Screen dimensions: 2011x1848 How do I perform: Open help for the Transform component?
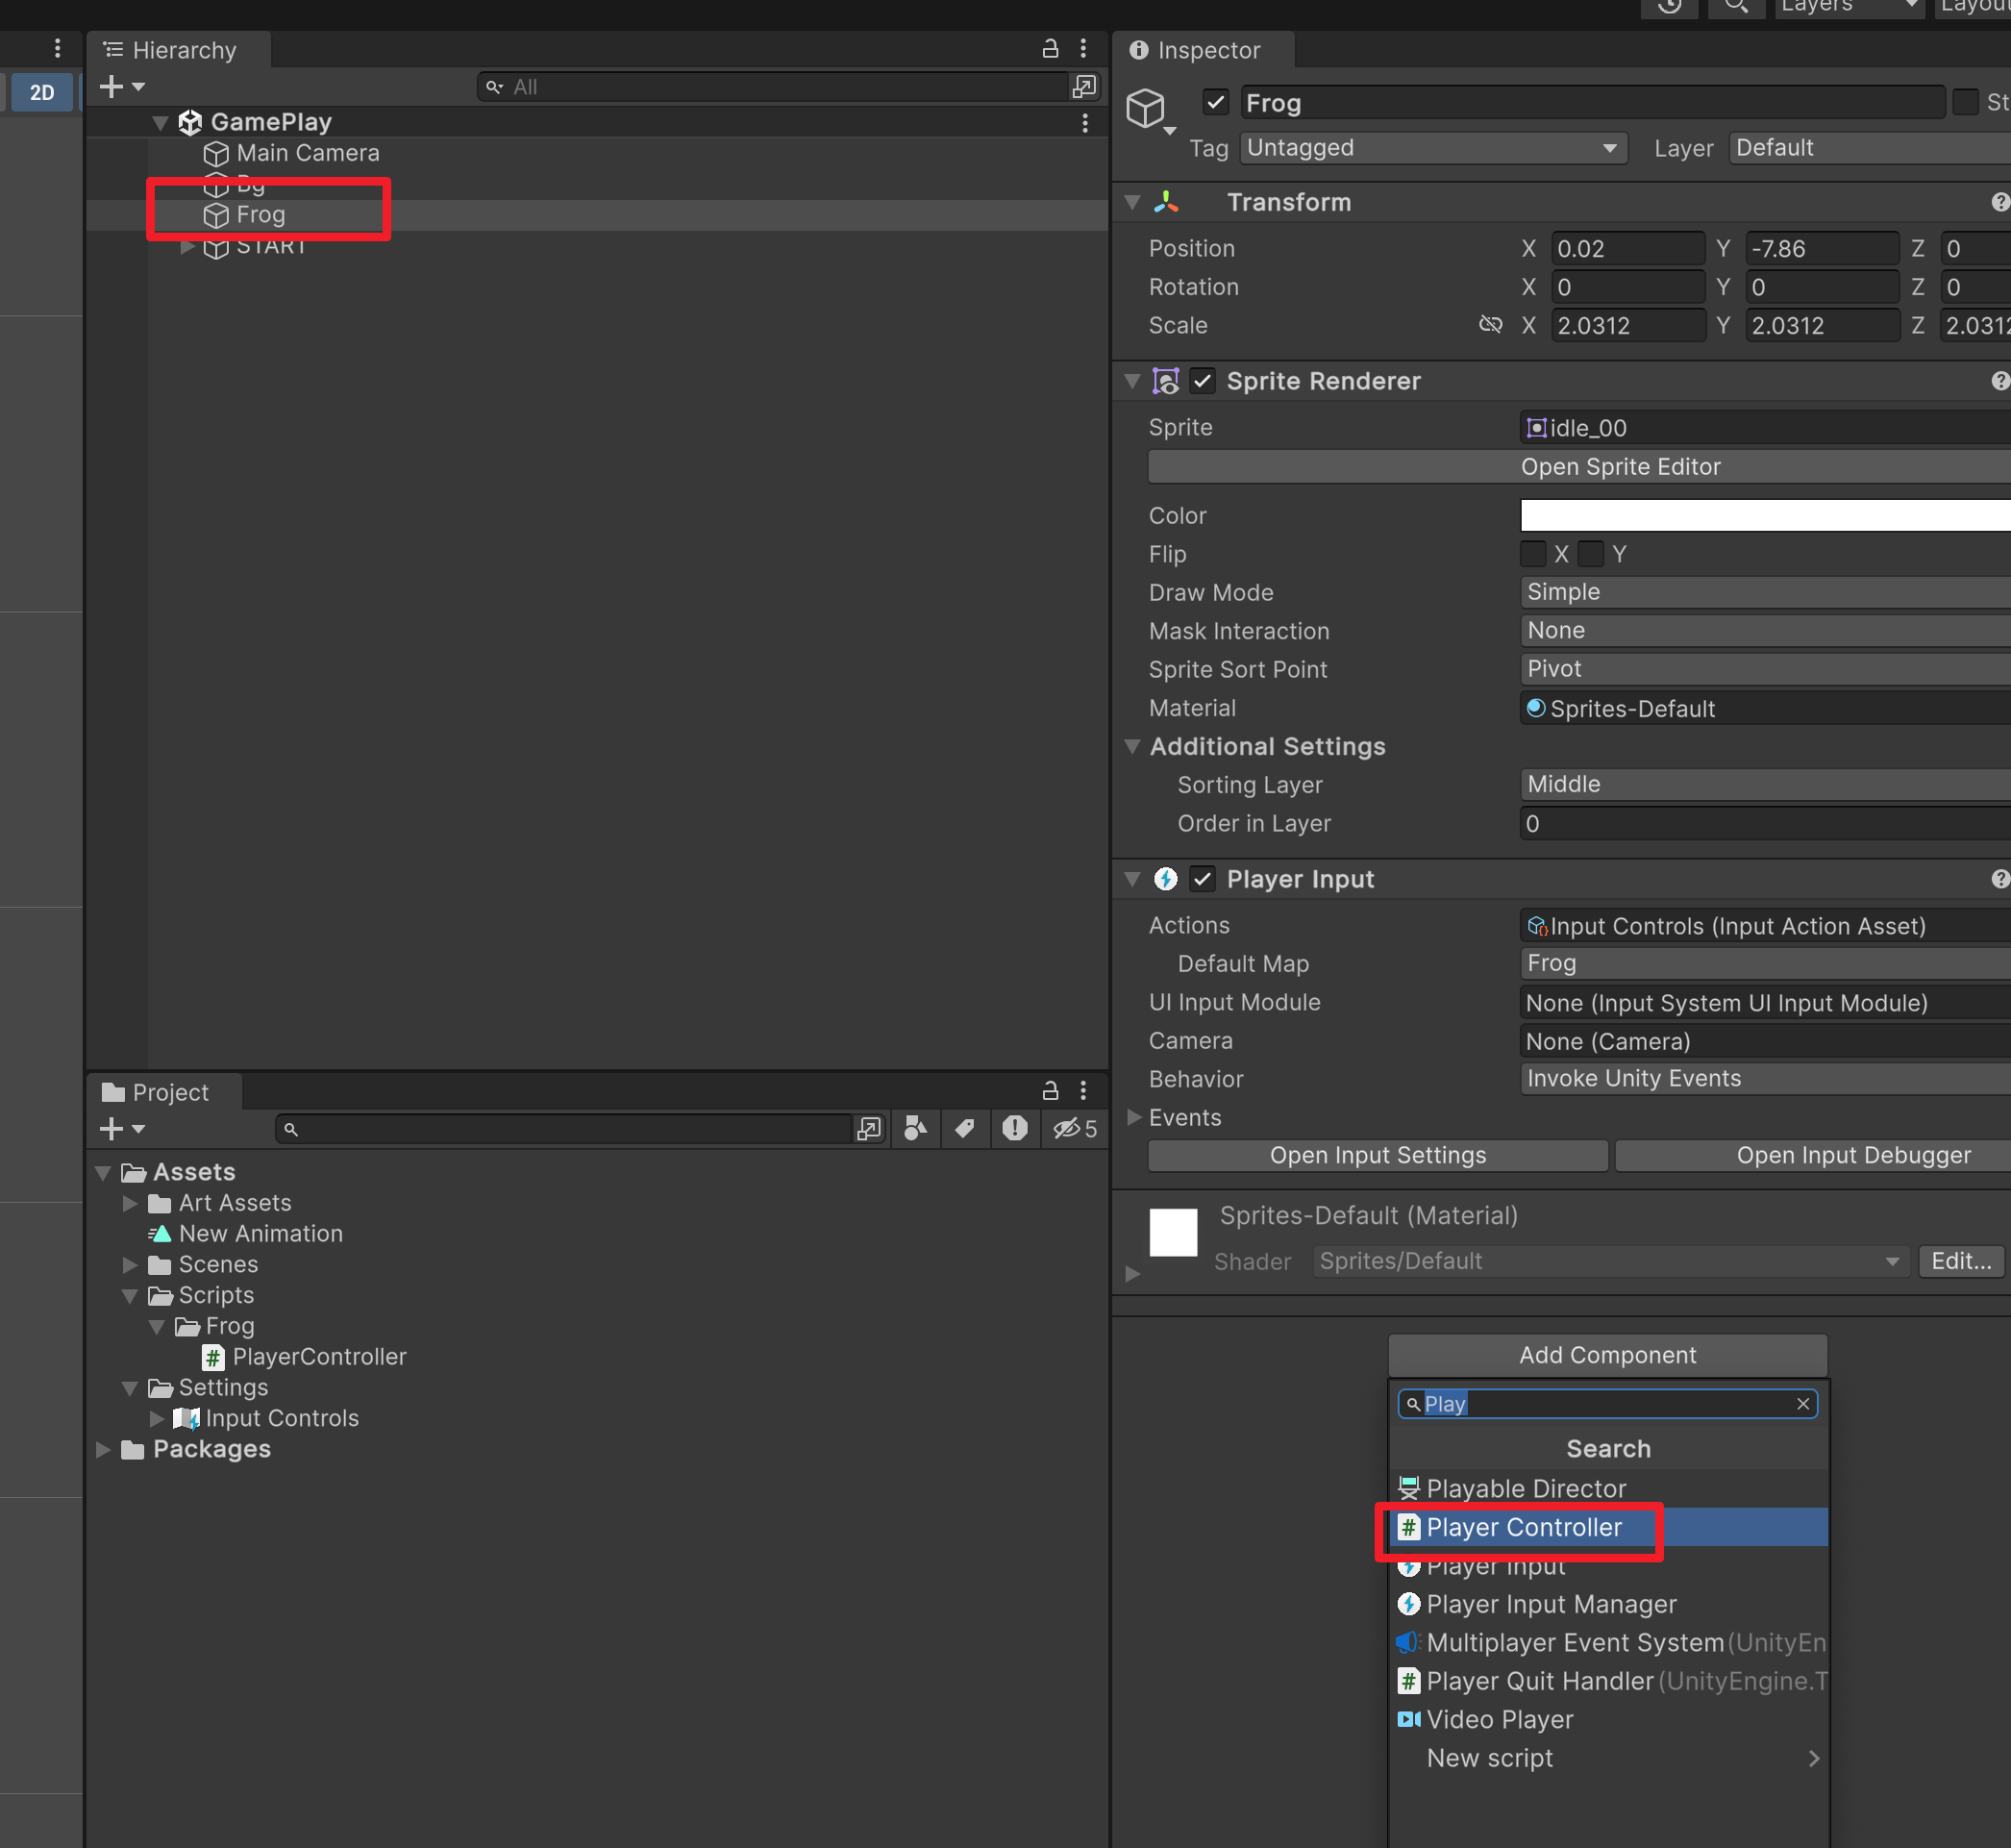[x=2000, y=202]
